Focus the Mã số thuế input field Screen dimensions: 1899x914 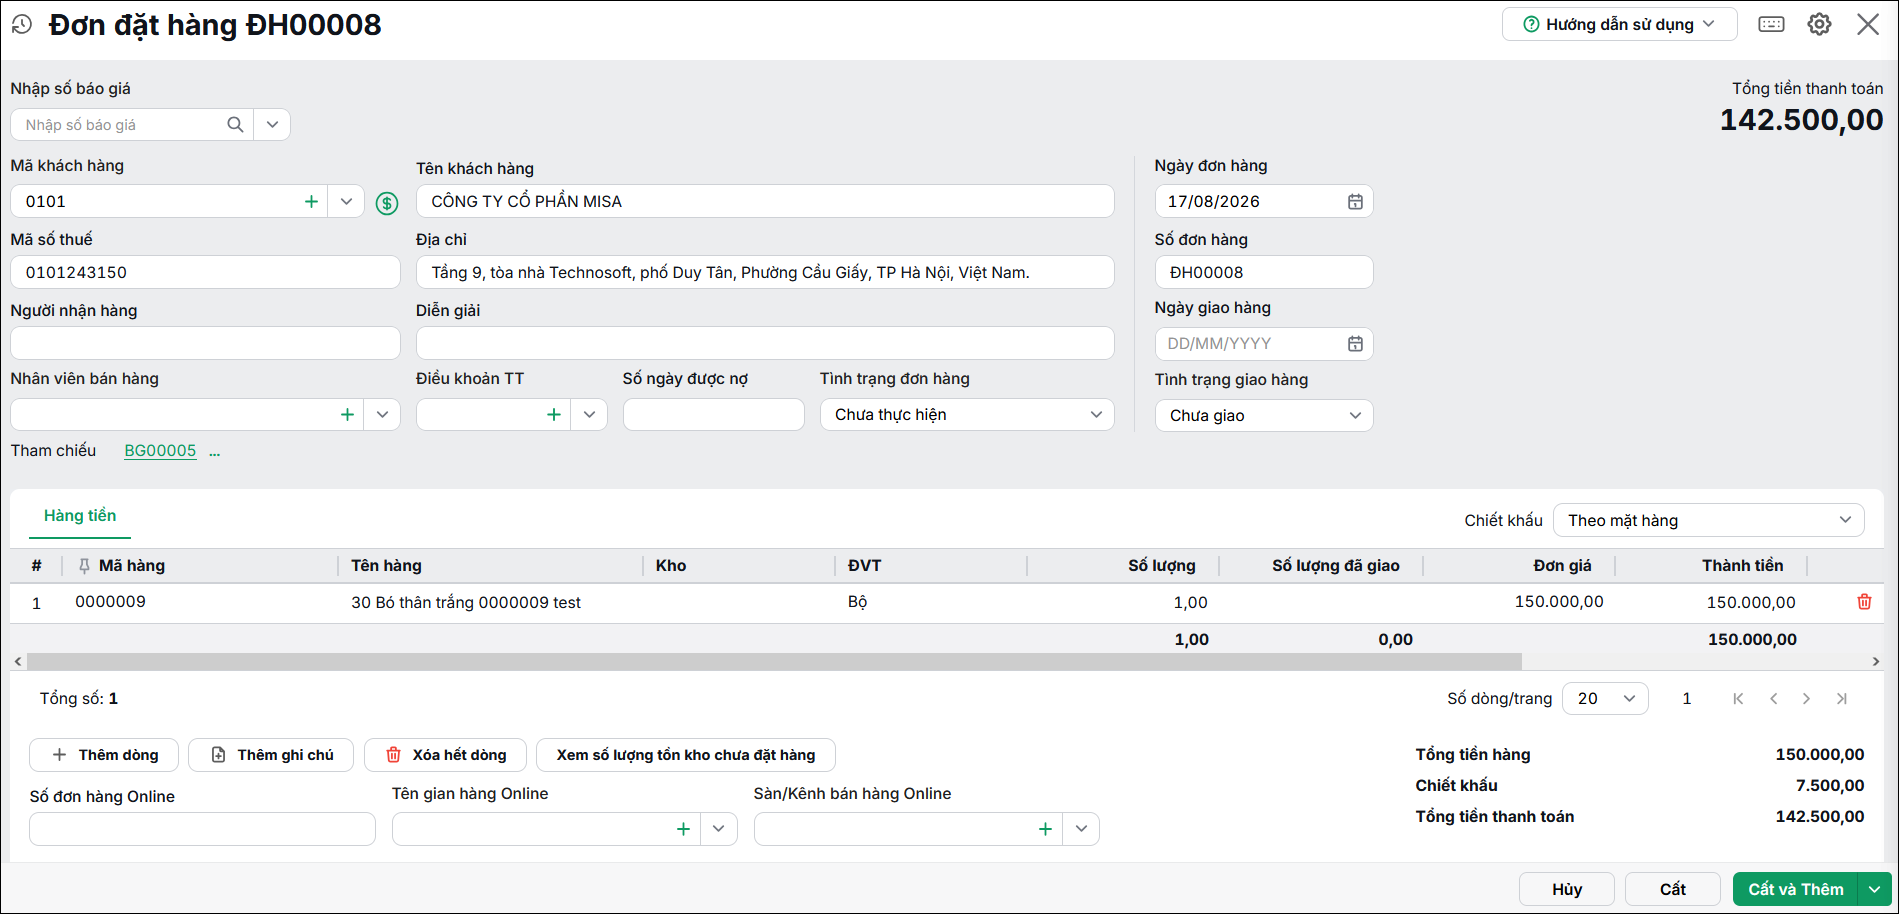click(x=205, y=272)
